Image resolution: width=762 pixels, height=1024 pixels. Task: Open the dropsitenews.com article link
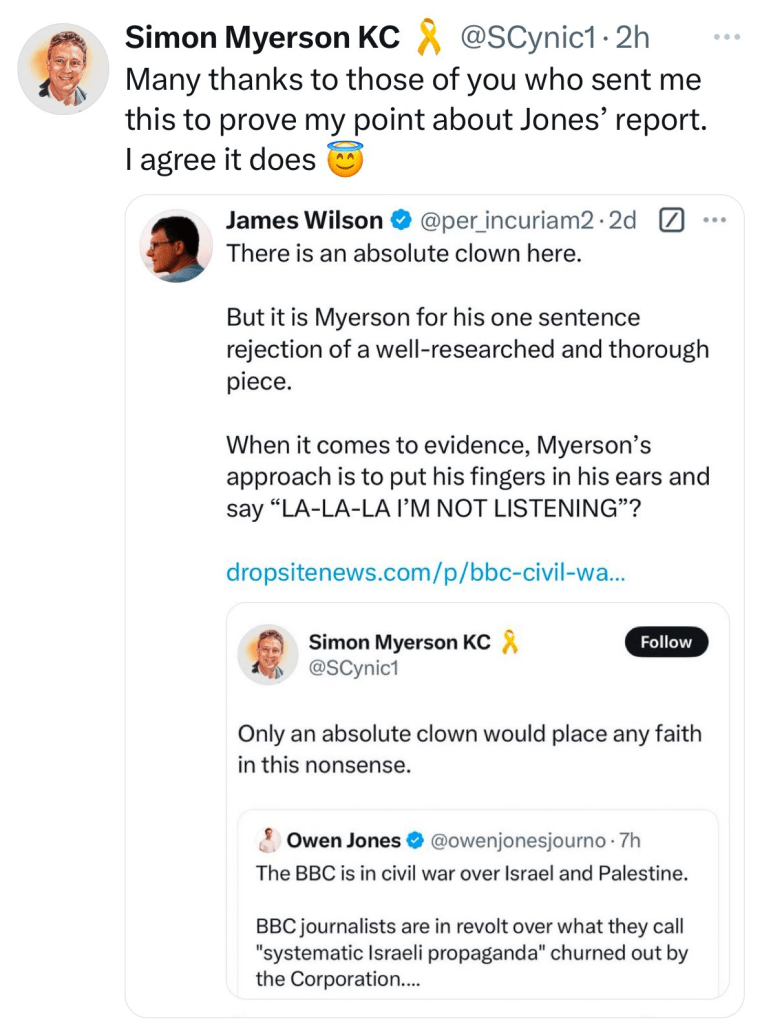[x=427, y=573]
